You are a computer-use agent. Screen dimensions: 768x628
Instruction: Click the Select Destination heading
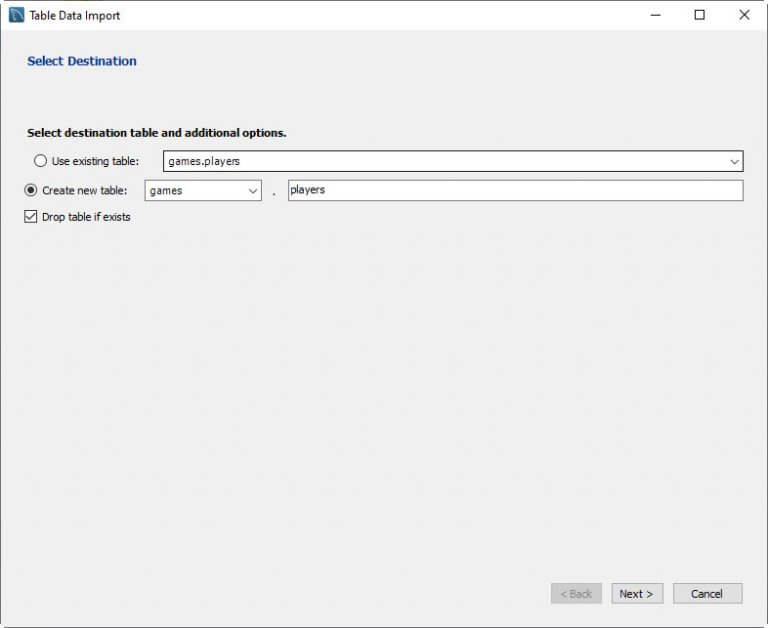coord(82,61)
